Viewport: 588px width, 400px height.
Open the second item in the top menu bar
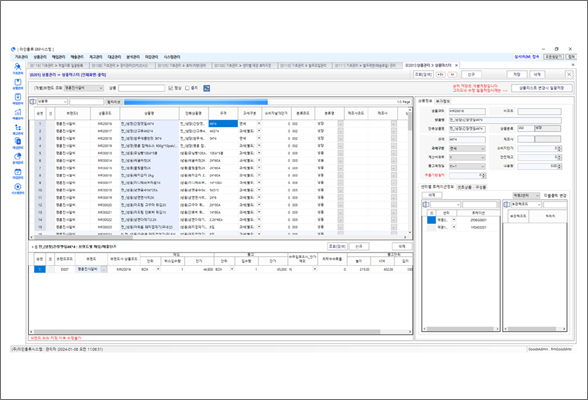[40, 57]
